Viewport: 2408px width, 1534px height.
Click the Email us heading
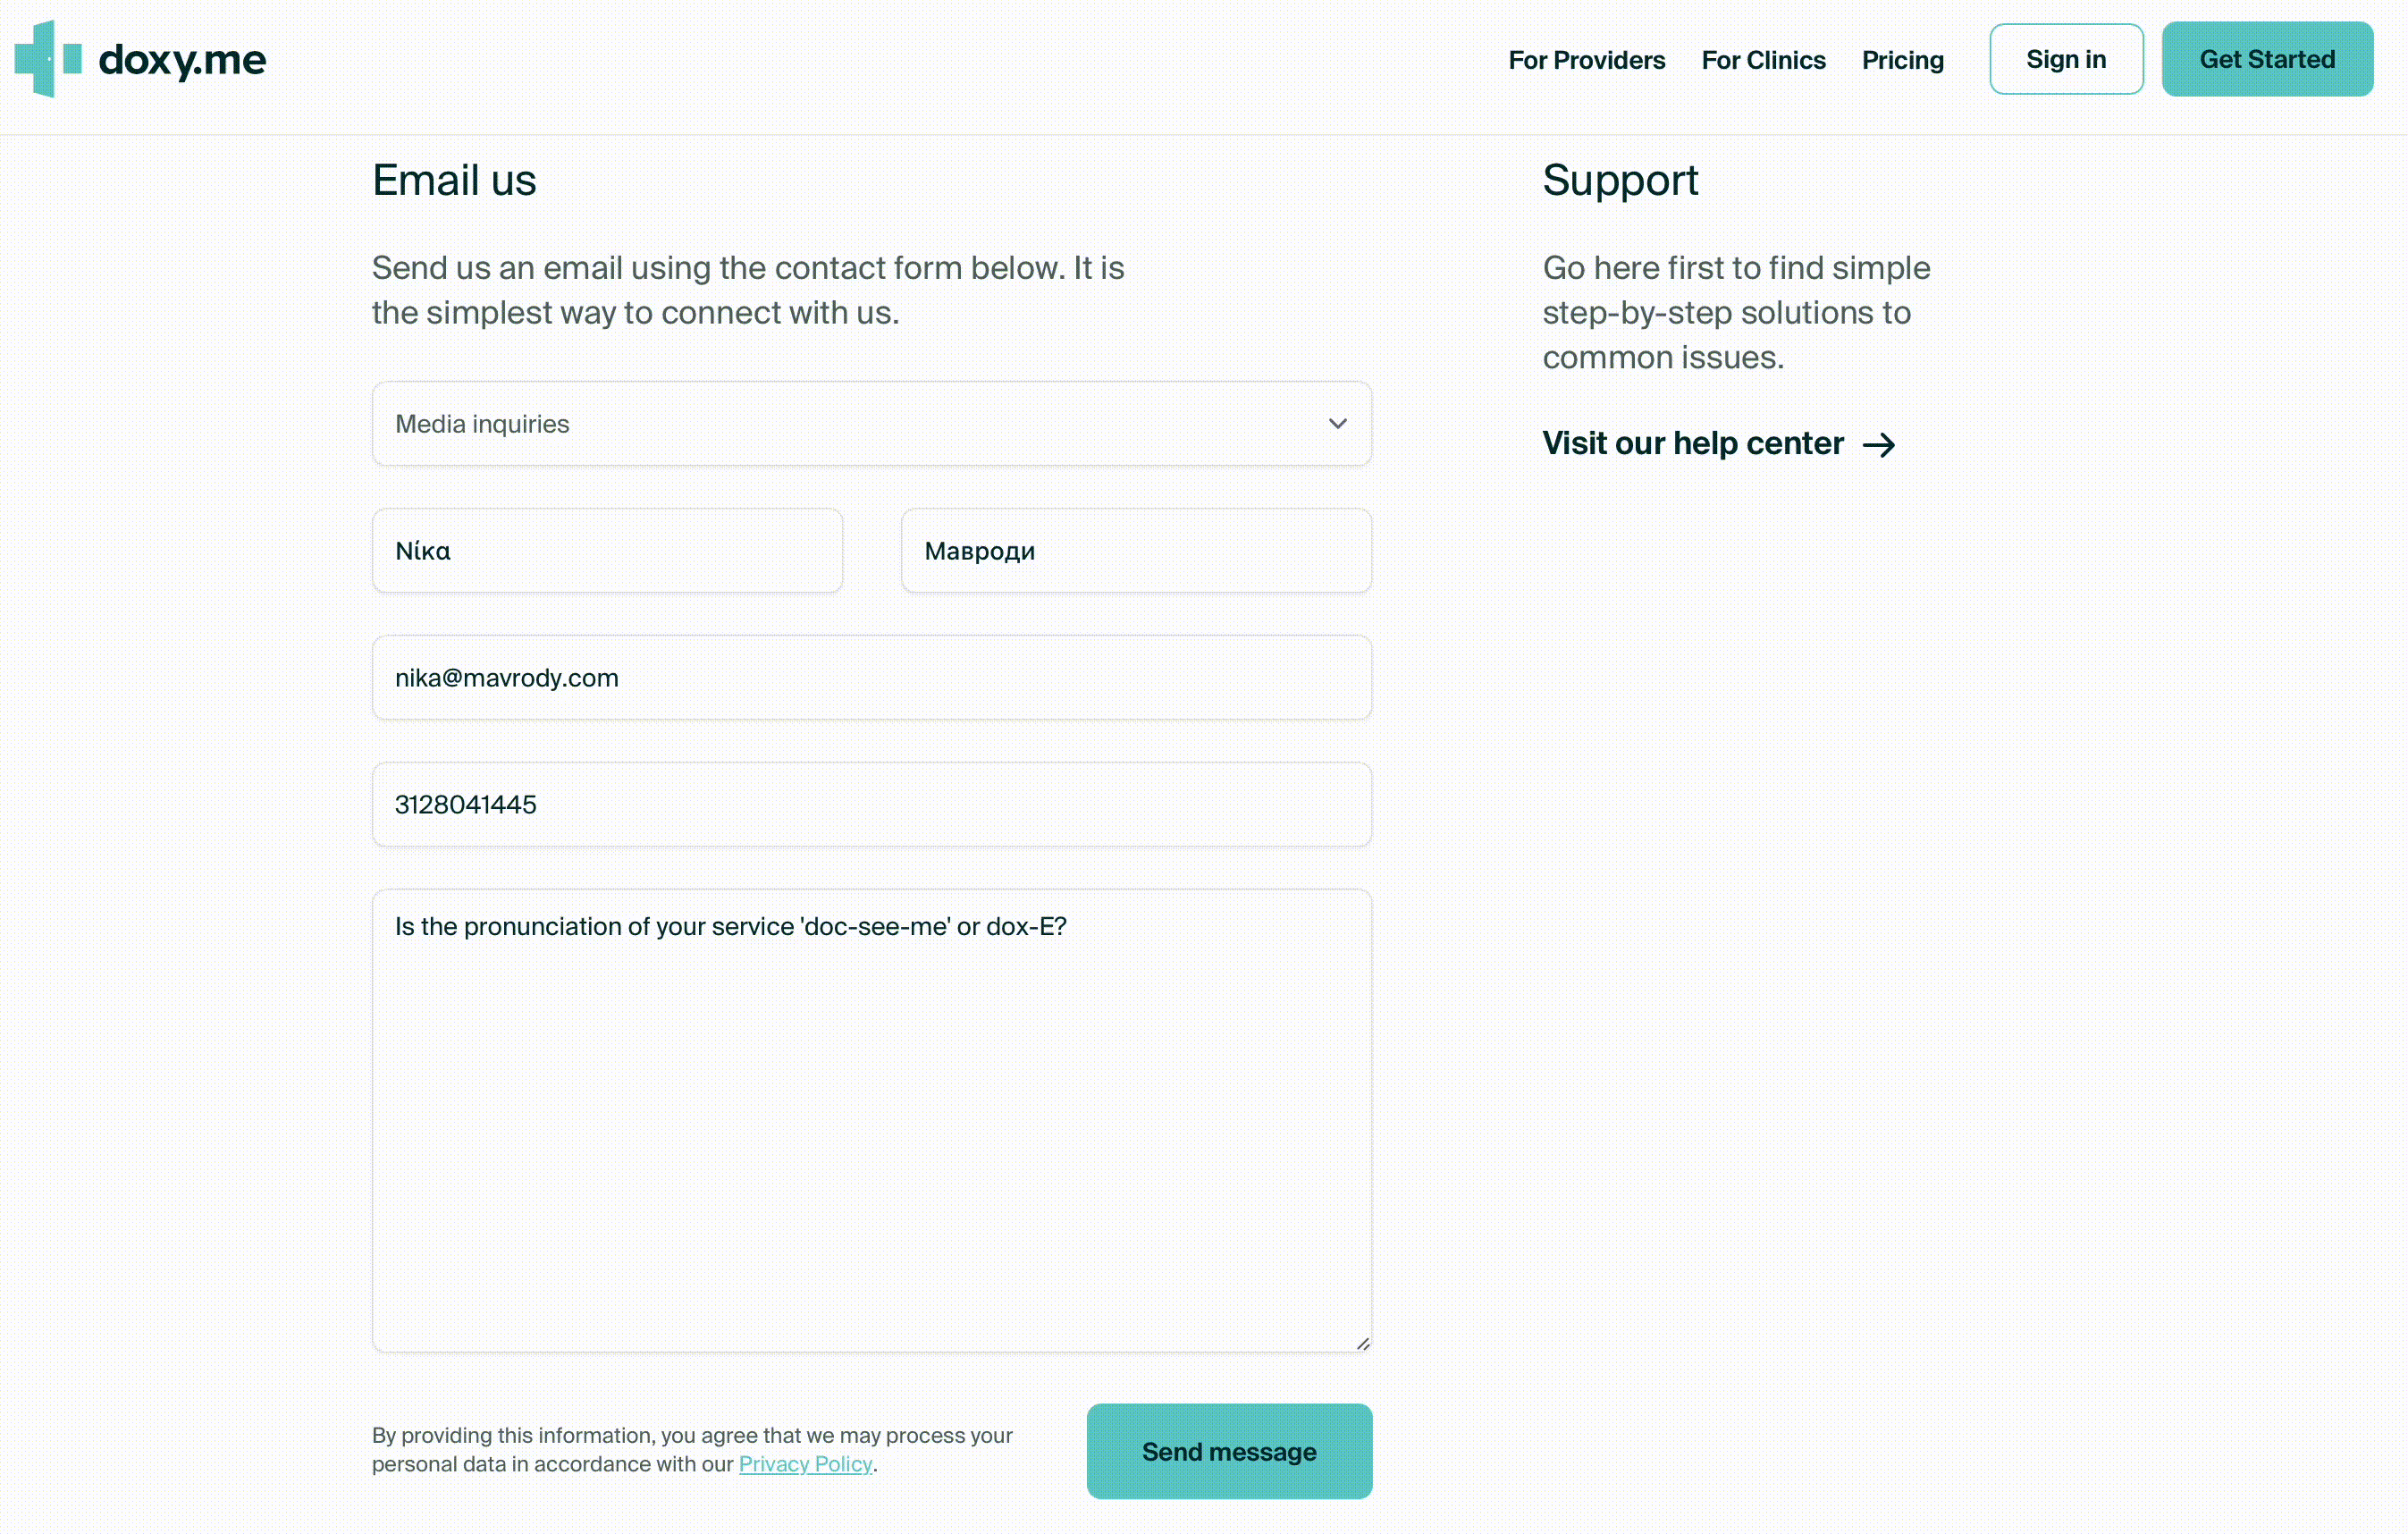pos(454,181)
